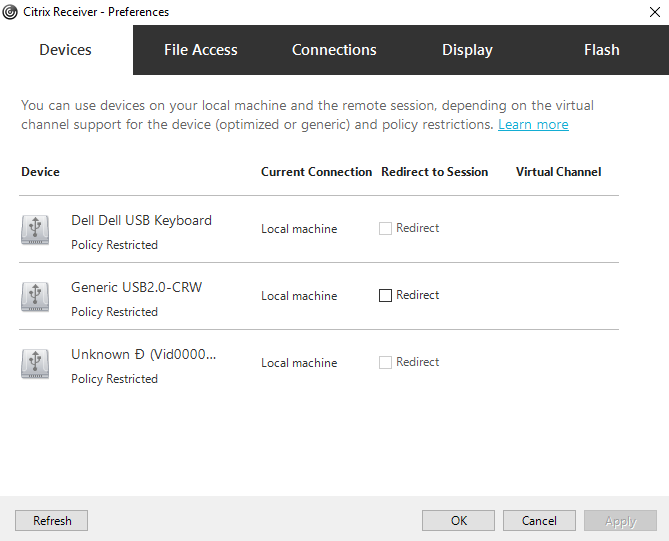Click the Virtual Channel column header
Viewport: 669px width, 541px height.
coord(558,172)
